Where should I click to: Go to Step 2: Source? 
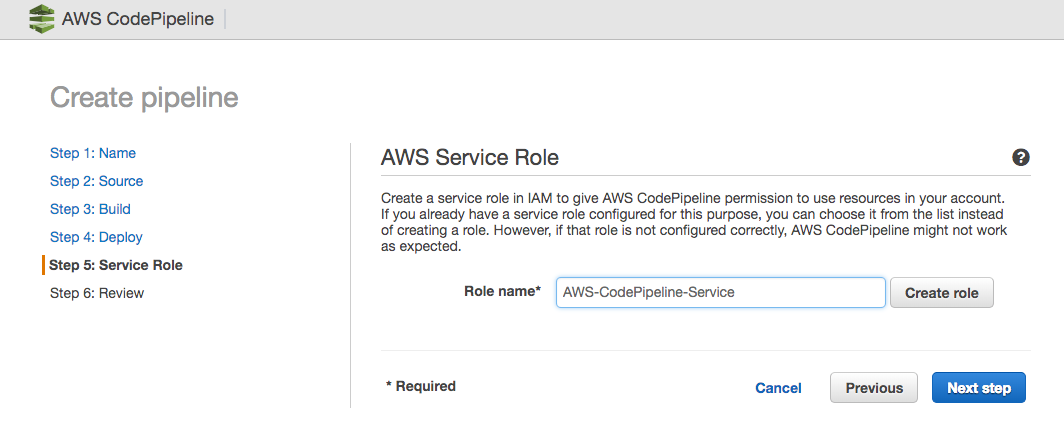tap(96, 181)
